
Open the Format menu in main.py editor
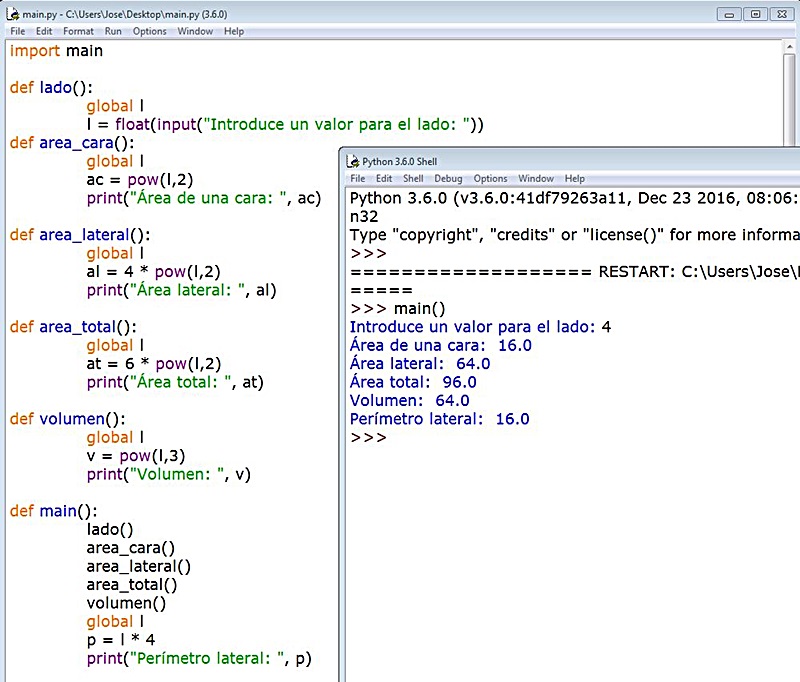tap(78, 31)
